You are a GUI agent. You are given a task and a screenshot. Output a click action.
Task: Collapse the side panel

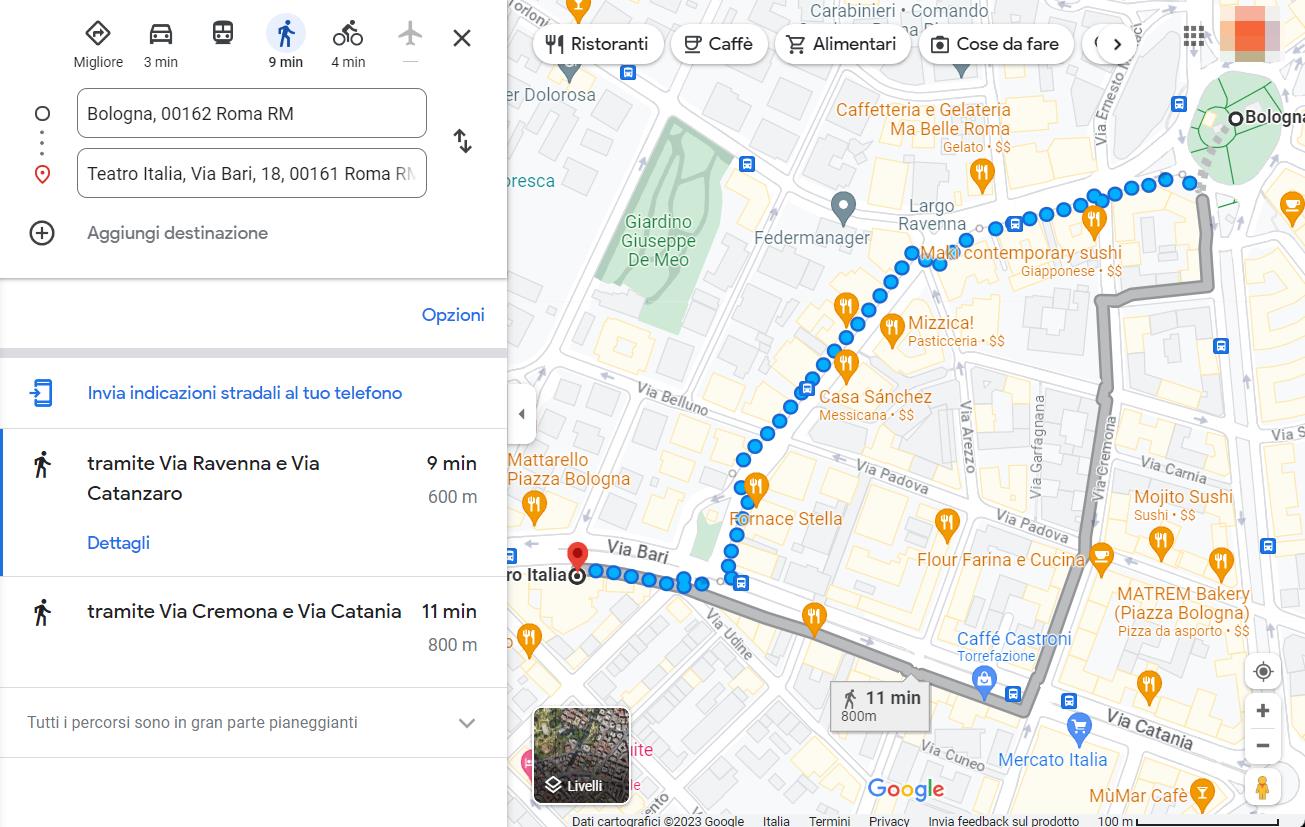pos(520,414)
